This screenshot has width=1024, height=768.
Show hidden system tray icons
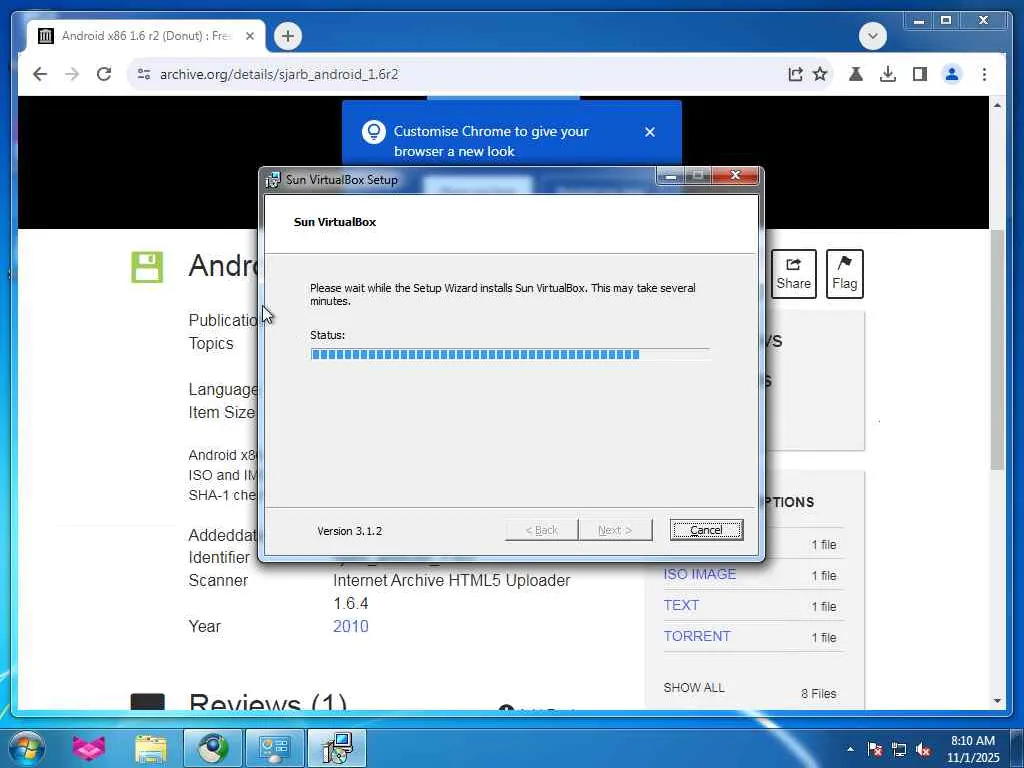pos(850,749)
